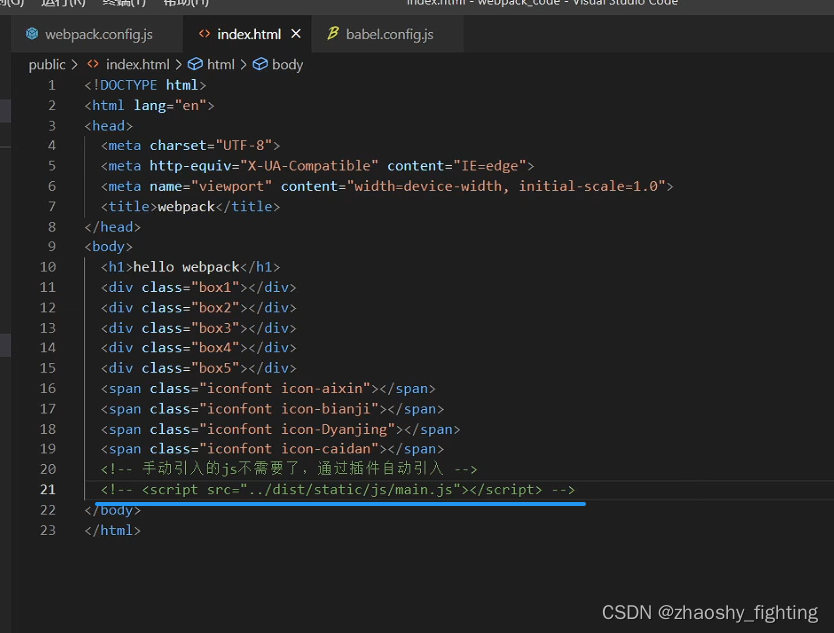Click the body breadcrumb segment
The height and width of the screenshot is (633, 834).
tap(287, 64)
